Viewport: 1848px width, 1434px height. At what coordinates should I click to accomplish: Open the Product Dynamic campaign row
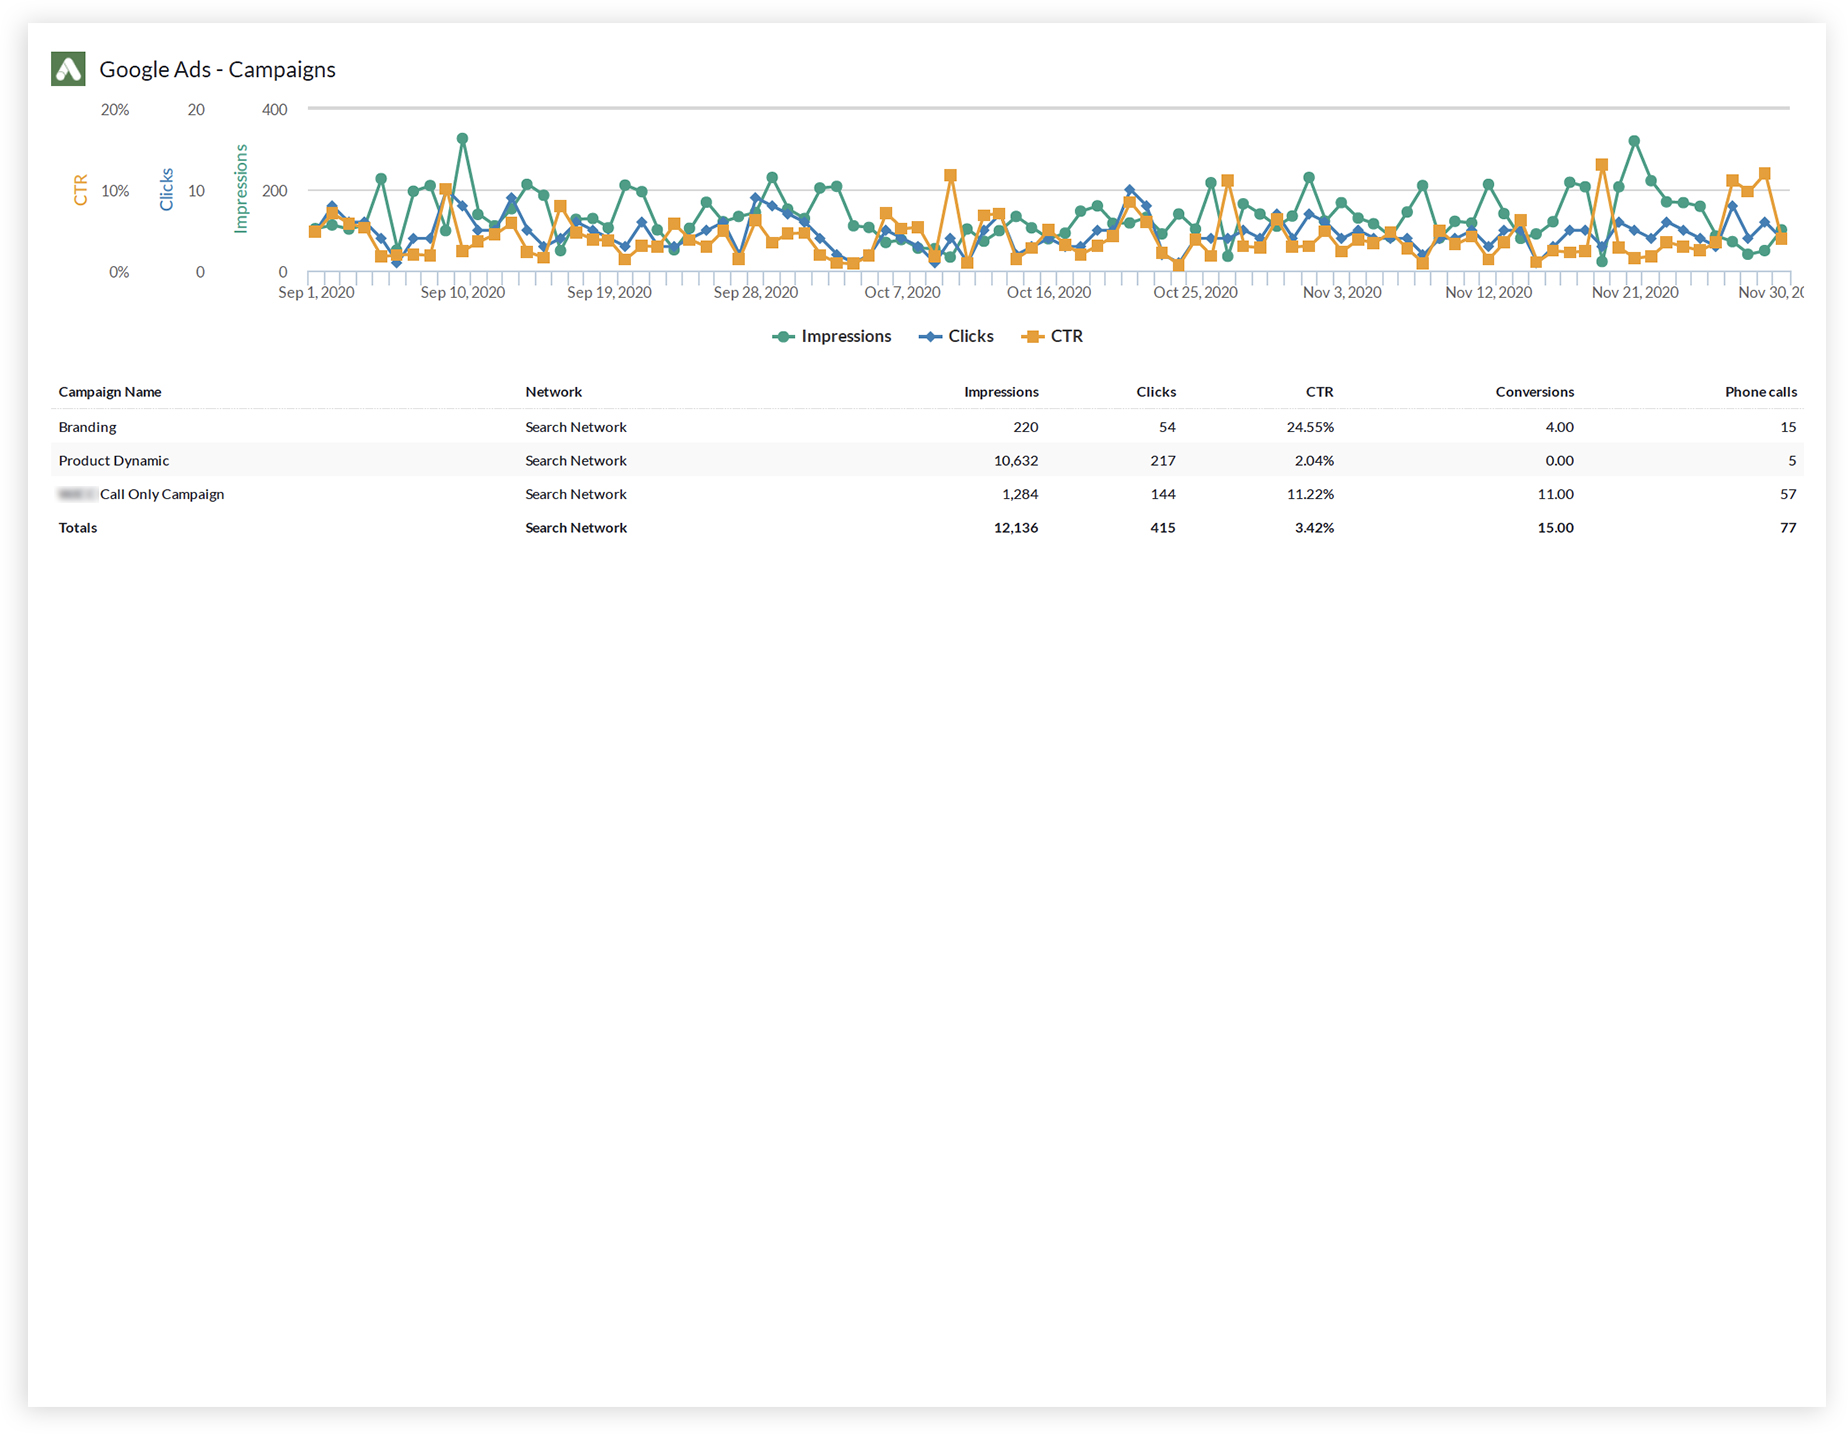coord(114,461)
